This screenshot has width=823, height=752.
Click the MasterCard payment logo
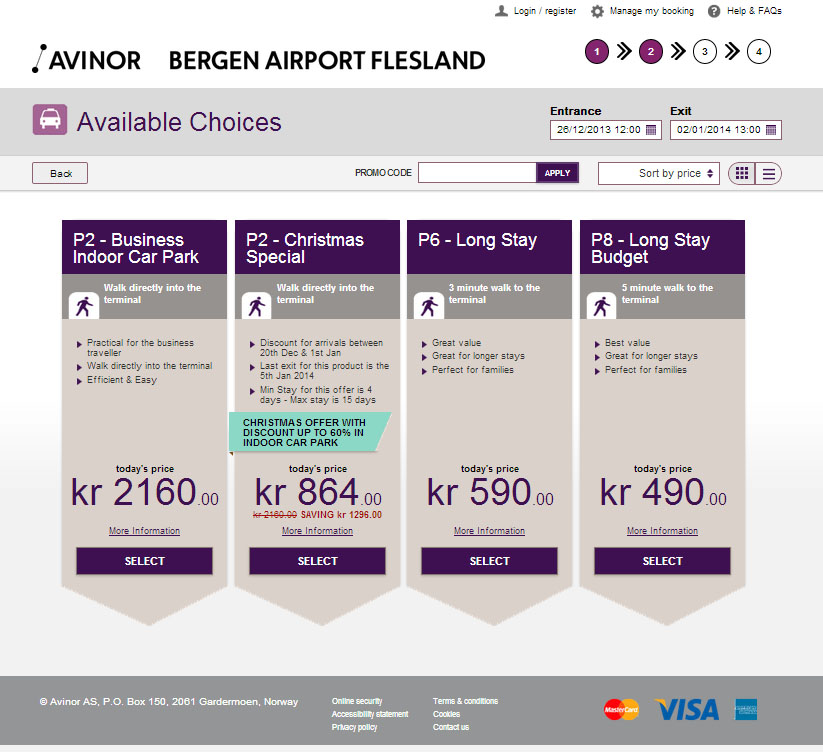point(621,709)
